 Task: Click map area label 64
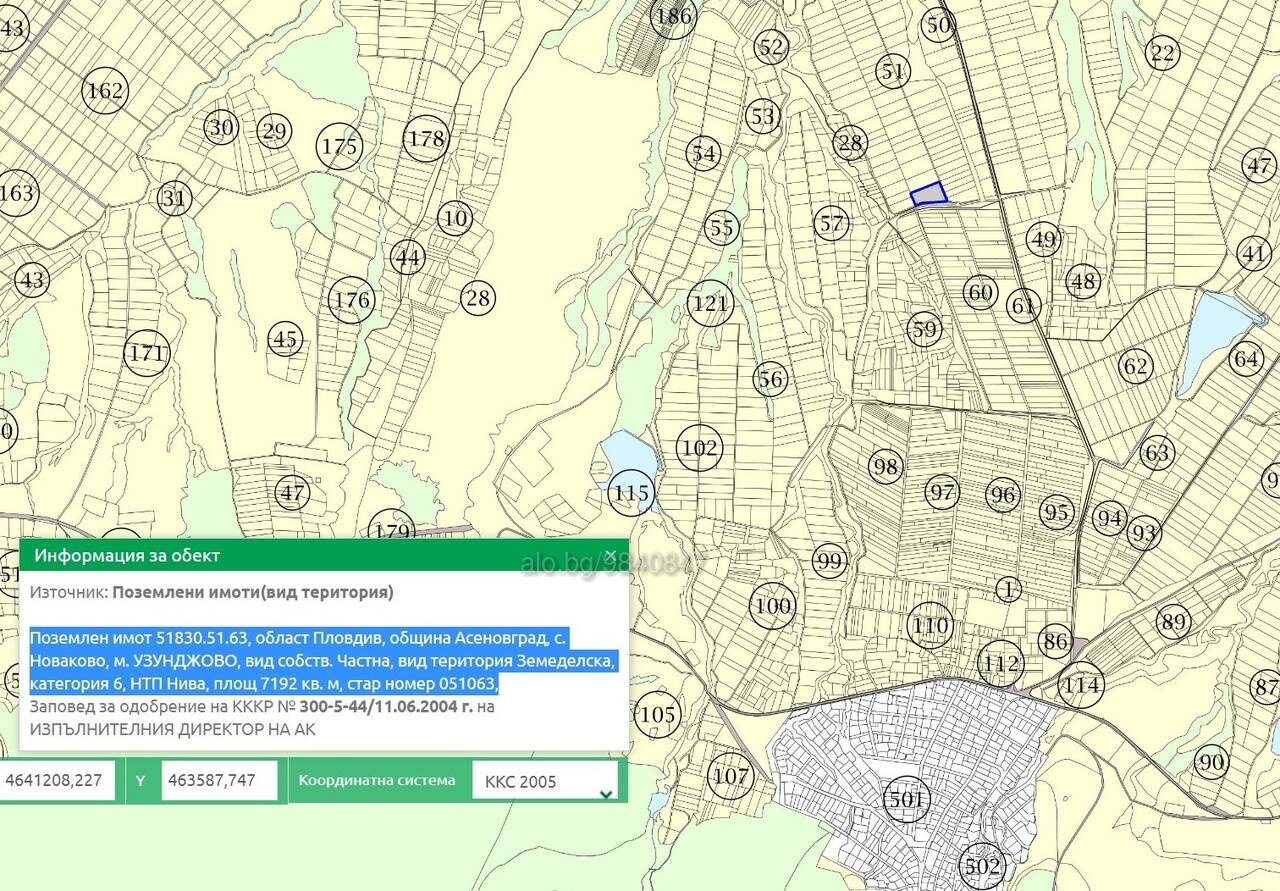pyautogui.click(x=1247, y=358)
